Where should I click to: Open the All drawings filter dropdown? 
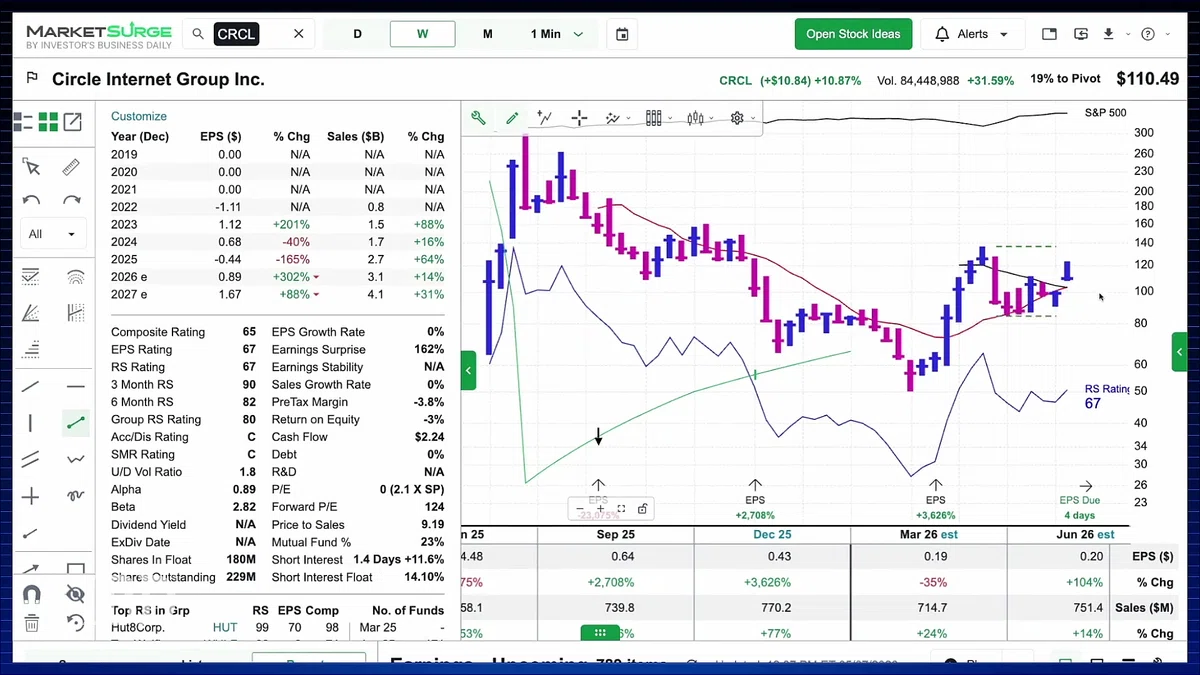pos(53,234)
